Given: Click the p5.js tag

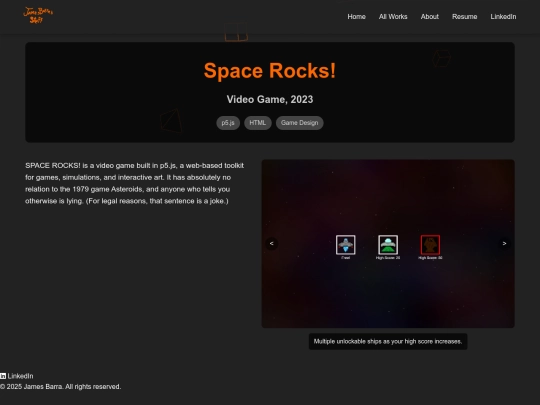Looking at the screenshot, I should (x=228, y=123).
